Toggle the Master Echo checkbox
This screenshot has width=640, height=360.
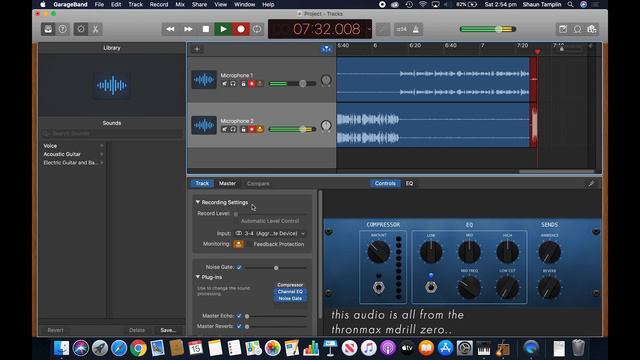(x=239, y=316)
